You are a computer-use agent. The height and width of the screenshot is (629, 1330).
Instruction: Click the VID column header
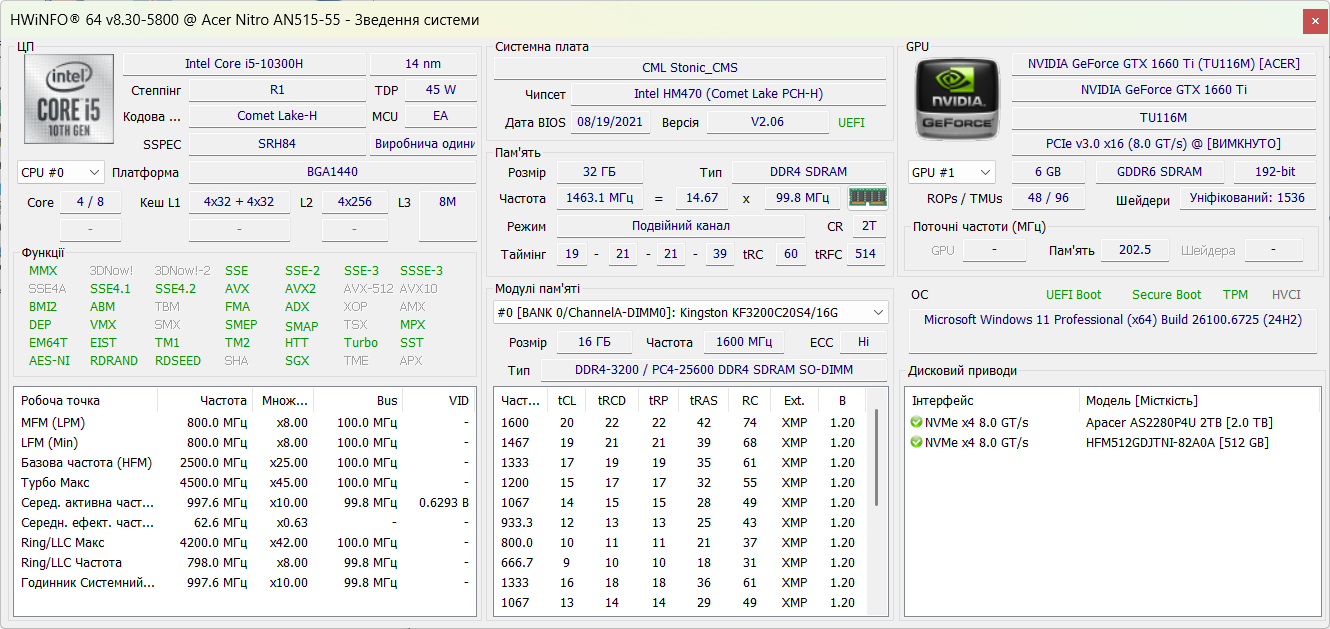458,401
